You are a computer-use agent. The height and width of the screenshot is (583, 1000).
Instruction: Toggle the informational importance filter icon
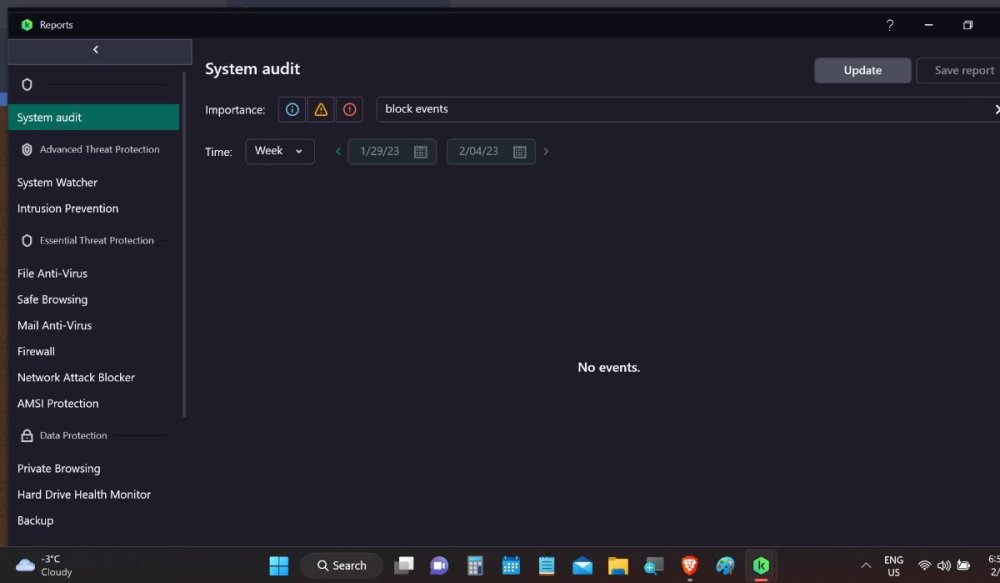pyautogui.click(x=292, y=110)
